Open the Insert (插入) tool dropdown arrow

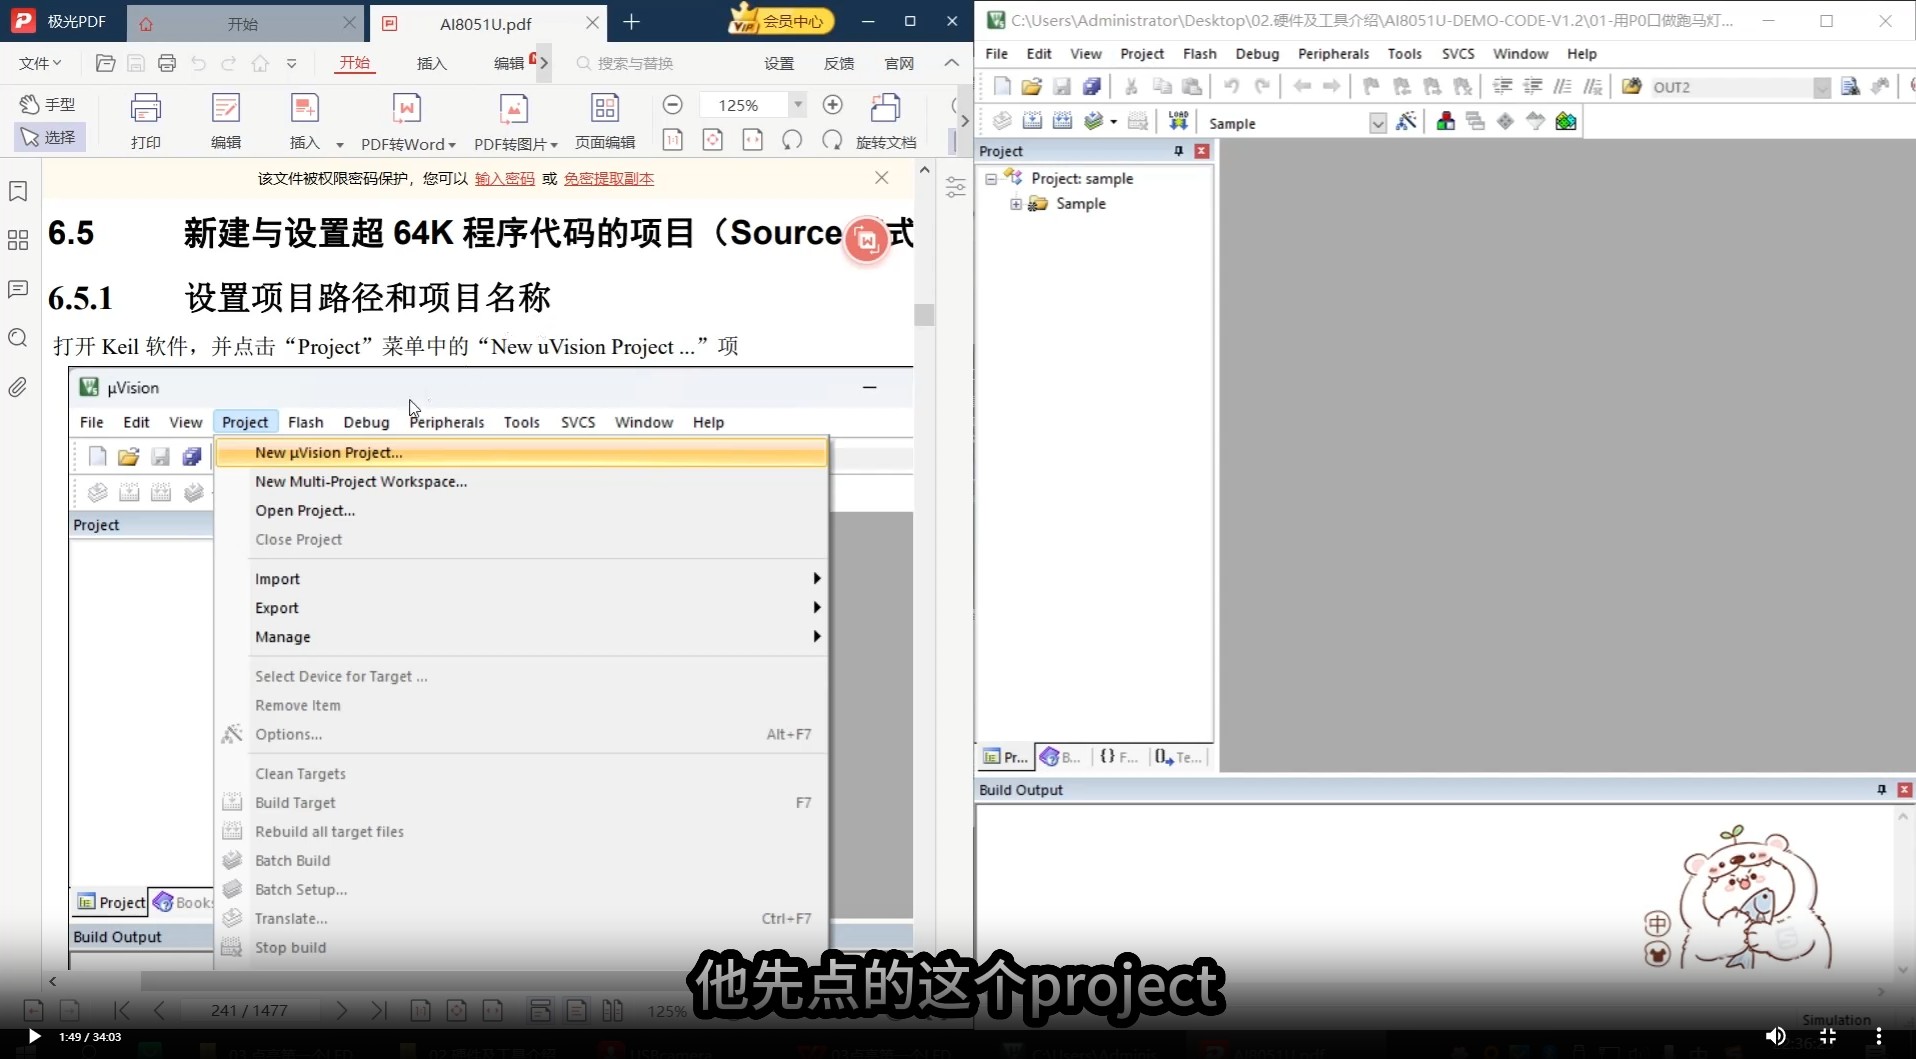[x=340, y=144]
